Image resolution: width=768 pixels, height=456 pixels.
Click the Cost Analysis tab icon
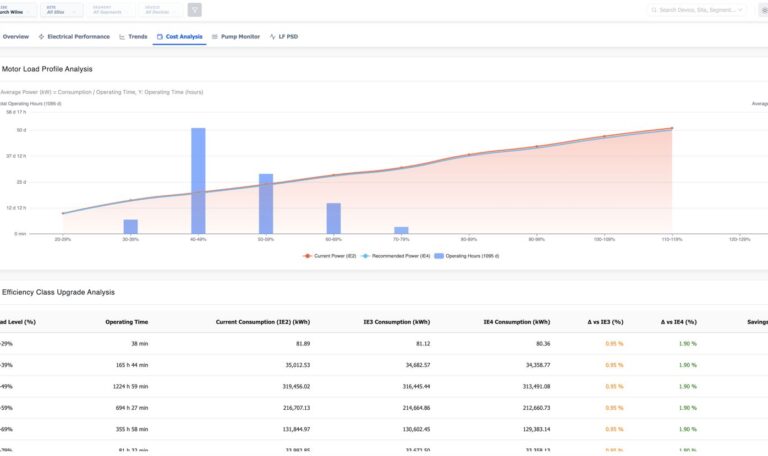click(160, 37)
